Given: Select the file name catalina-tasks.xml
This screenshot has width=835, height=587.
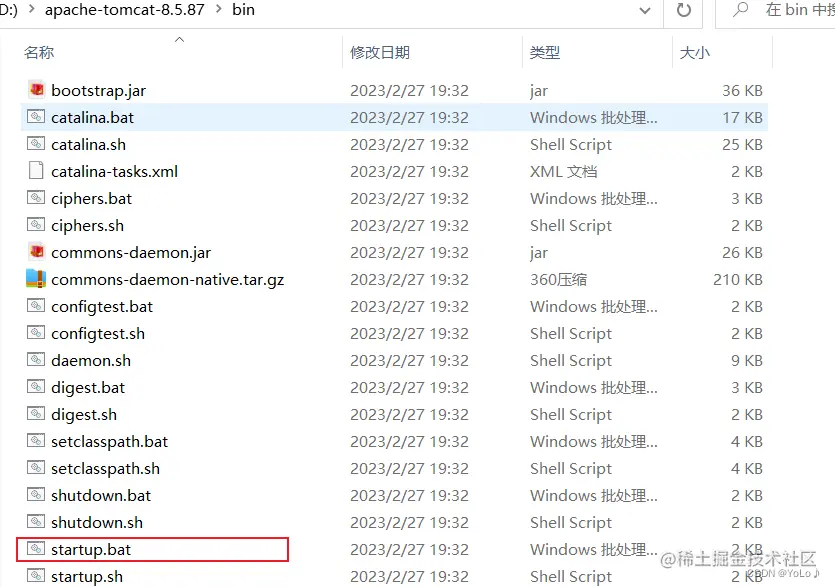Looking at the screenshot, I should coord(114,172).
